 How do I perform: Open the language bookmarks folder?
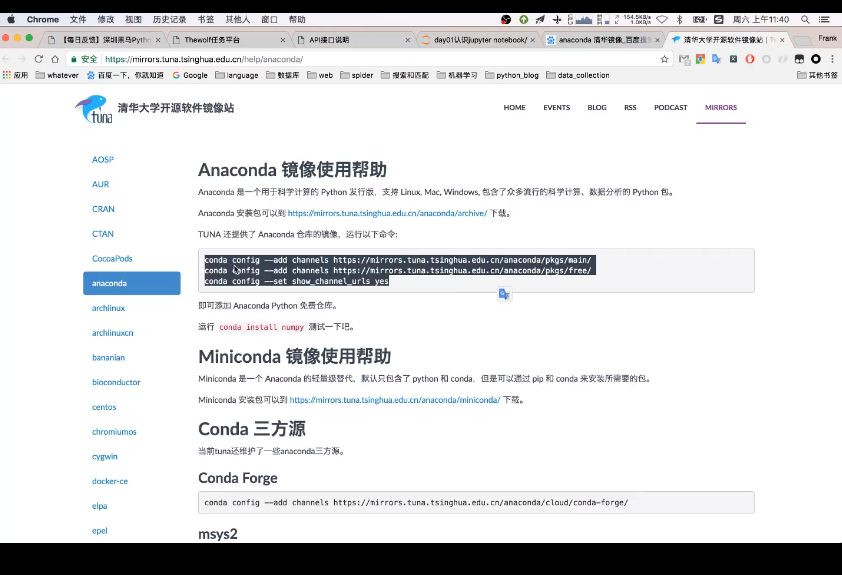237,75
